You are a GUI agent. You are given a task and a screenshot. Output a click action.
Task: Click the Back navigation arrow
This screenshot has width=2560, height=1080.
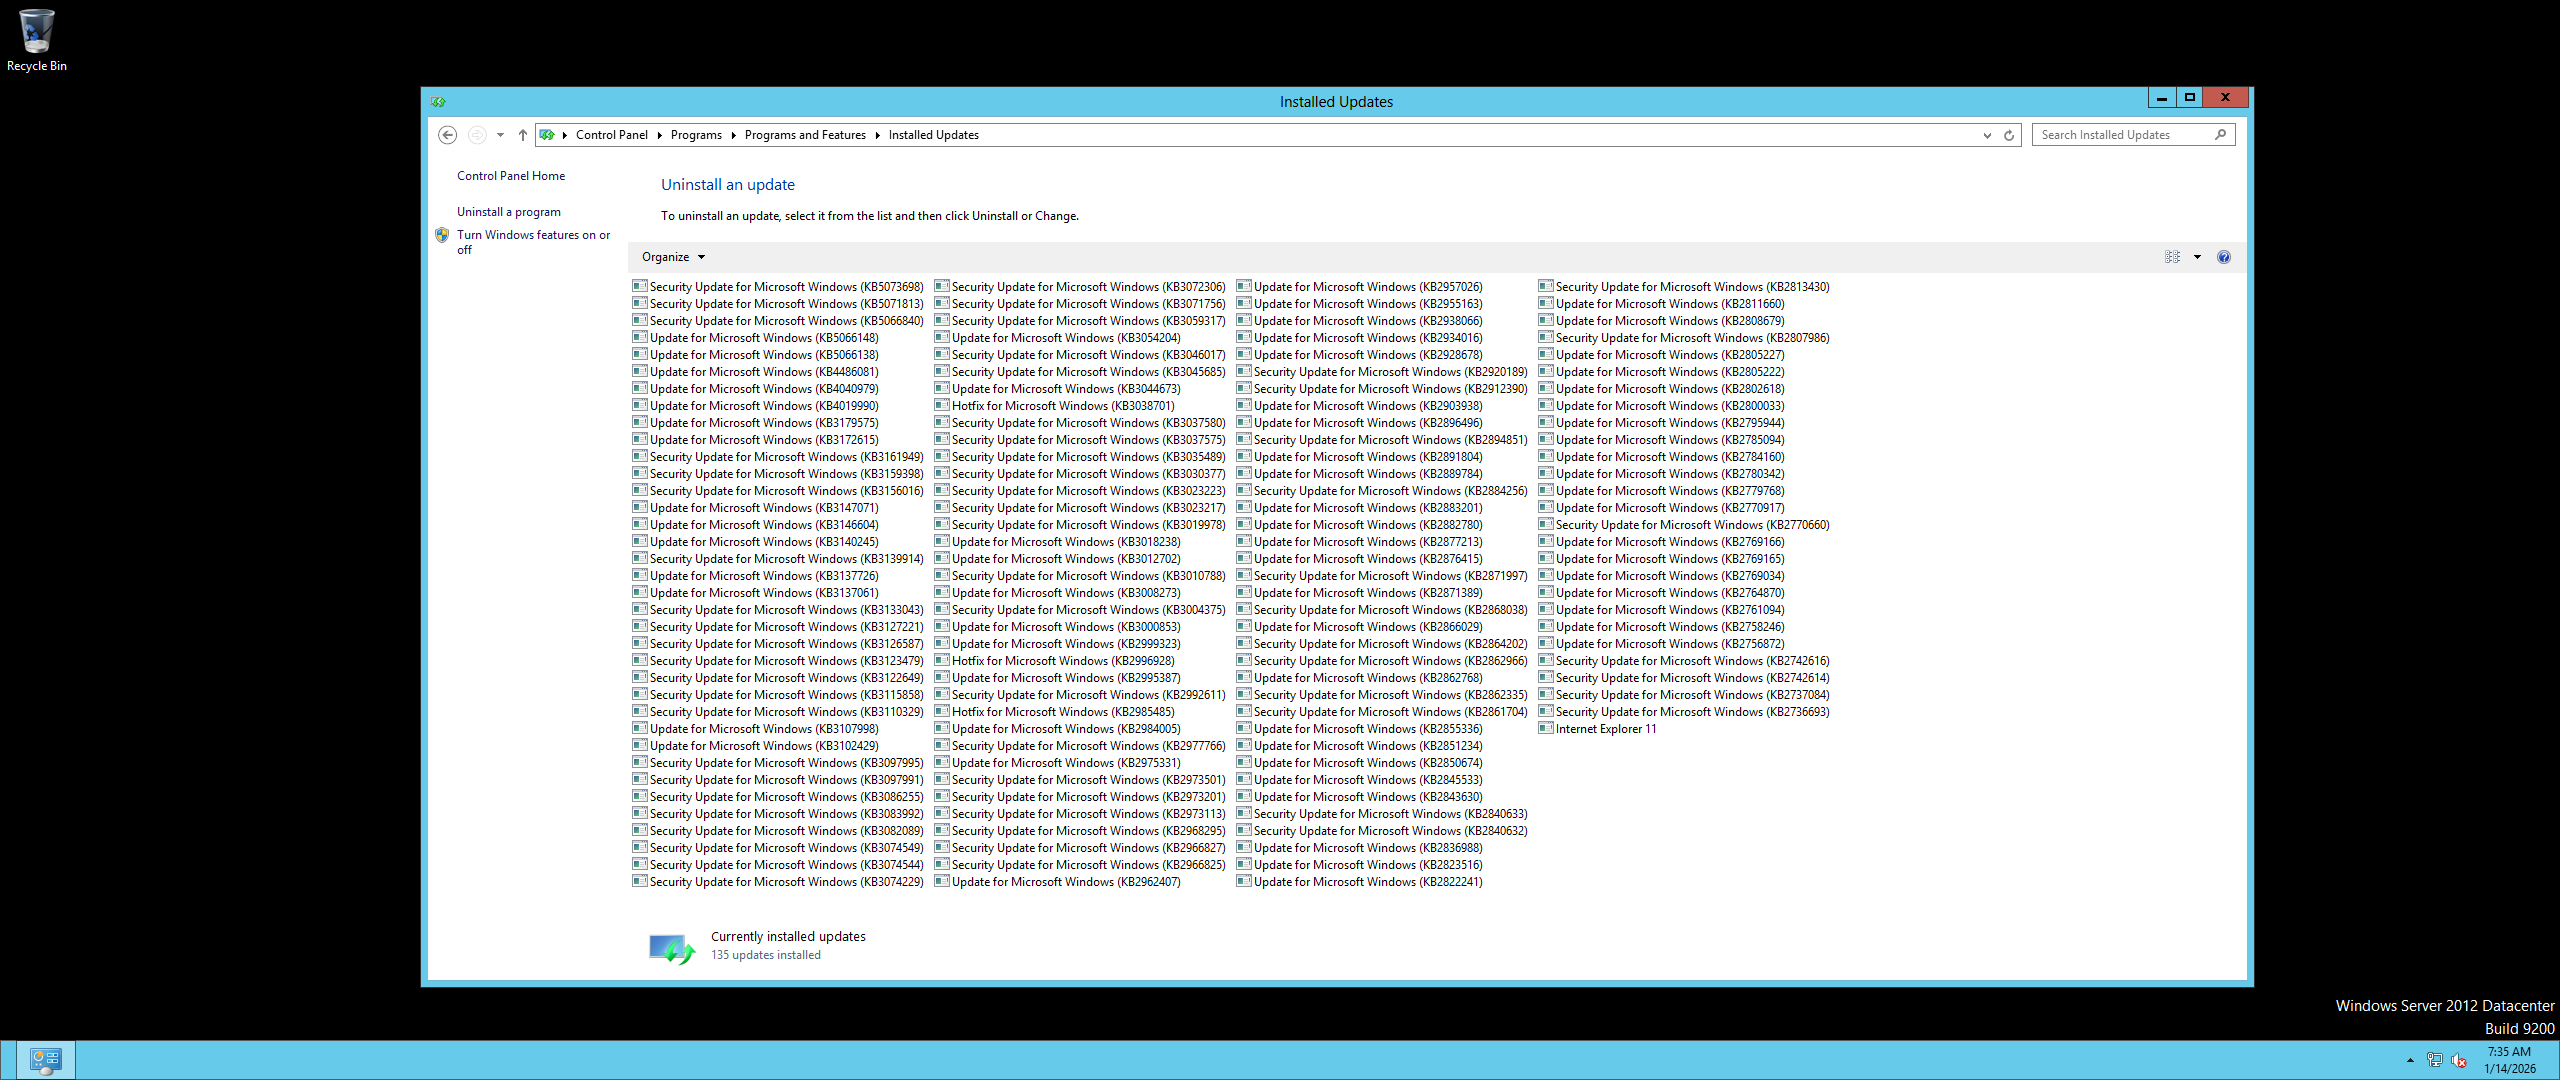point(447,135)
